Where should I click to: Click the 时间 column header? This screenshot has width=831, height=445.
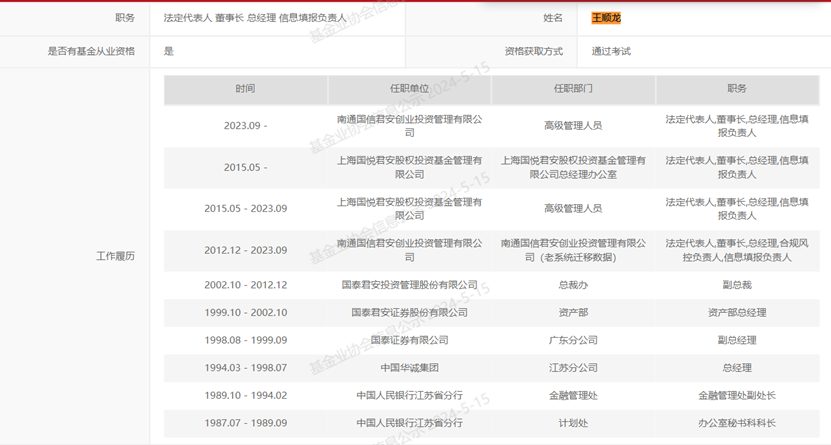click(x=245, y=89)
